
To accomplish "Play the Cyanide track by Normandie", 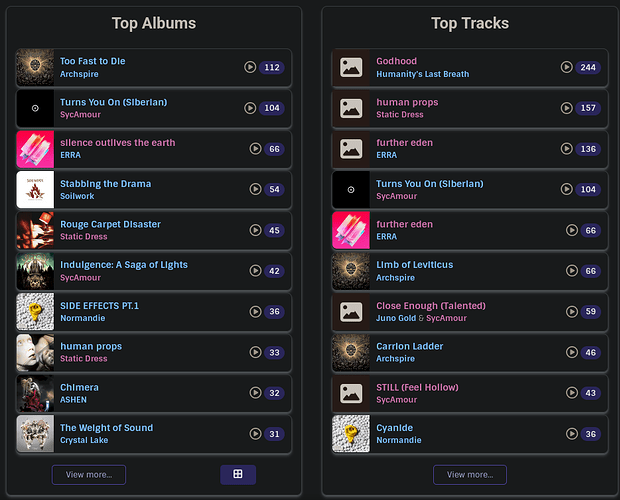I will pyautogui.click(x=571, y=435).
